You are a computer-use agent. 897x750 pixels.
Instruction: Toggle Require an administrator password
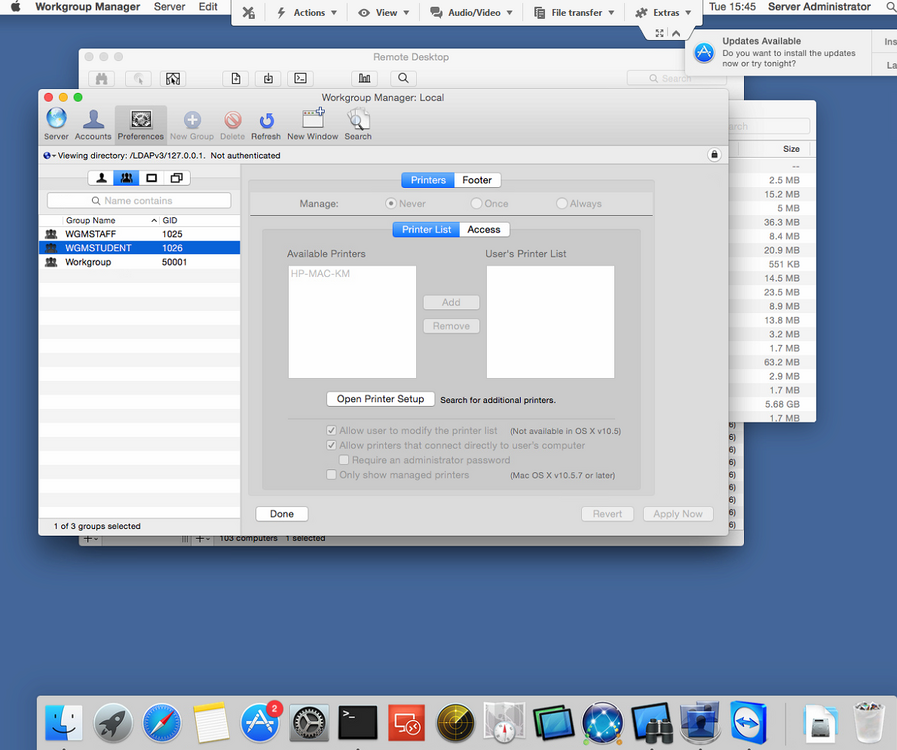344,460
